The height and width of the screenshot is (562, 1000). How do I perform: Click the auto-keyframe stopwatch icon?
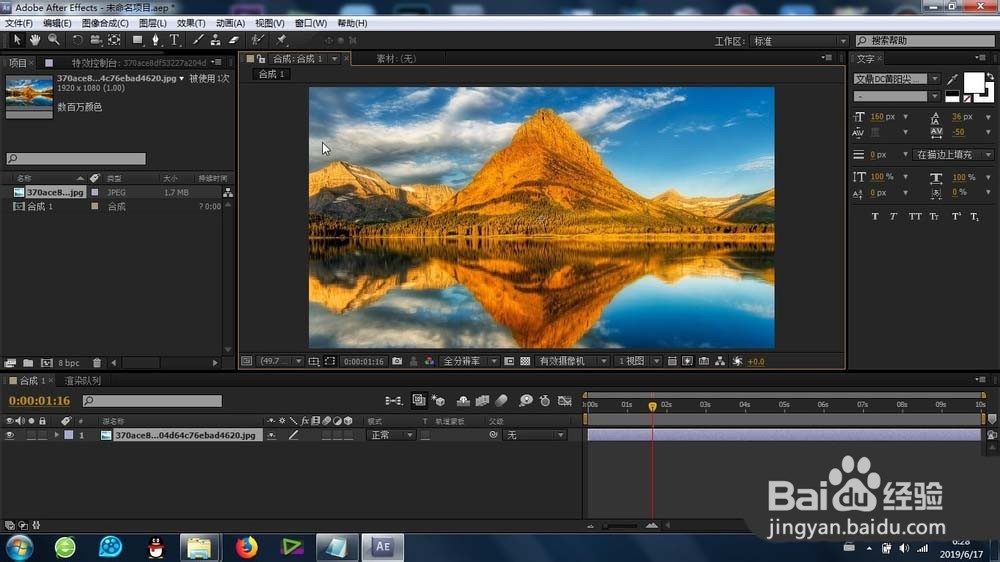point(545,401)
